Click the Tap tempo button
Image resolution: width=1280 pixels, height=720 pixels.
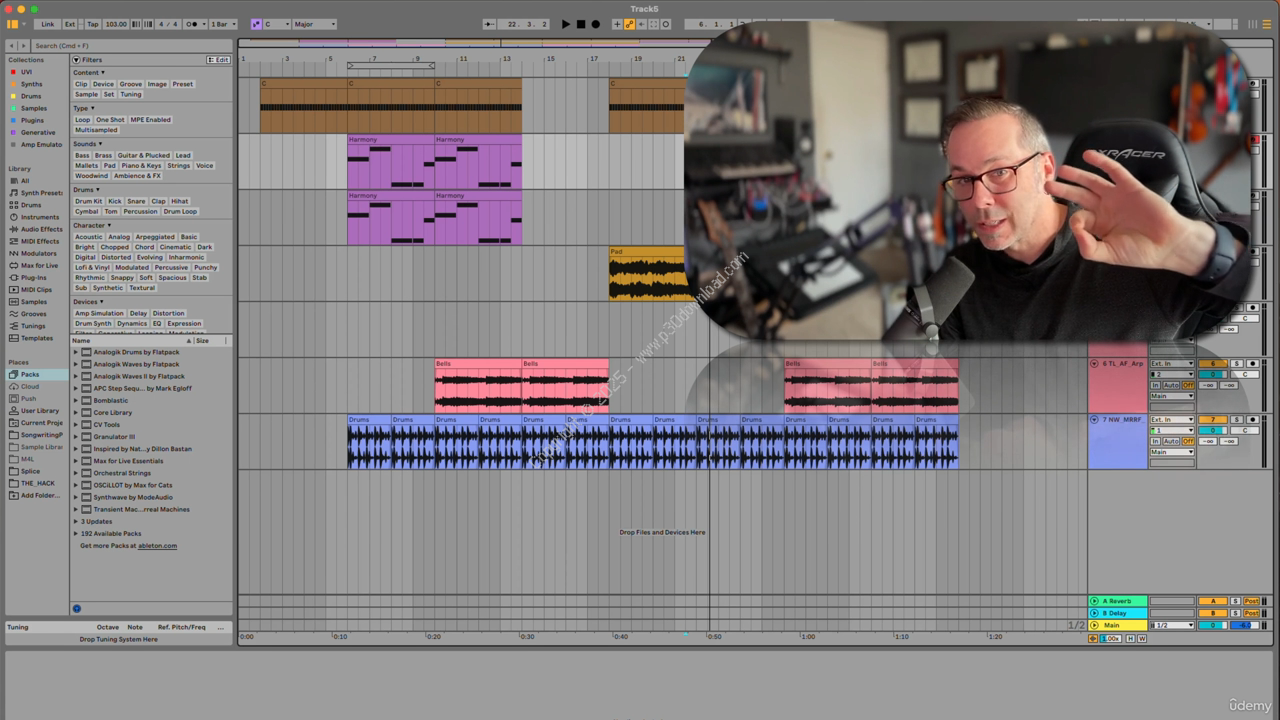pyautogui.click(x=92, y=24)
